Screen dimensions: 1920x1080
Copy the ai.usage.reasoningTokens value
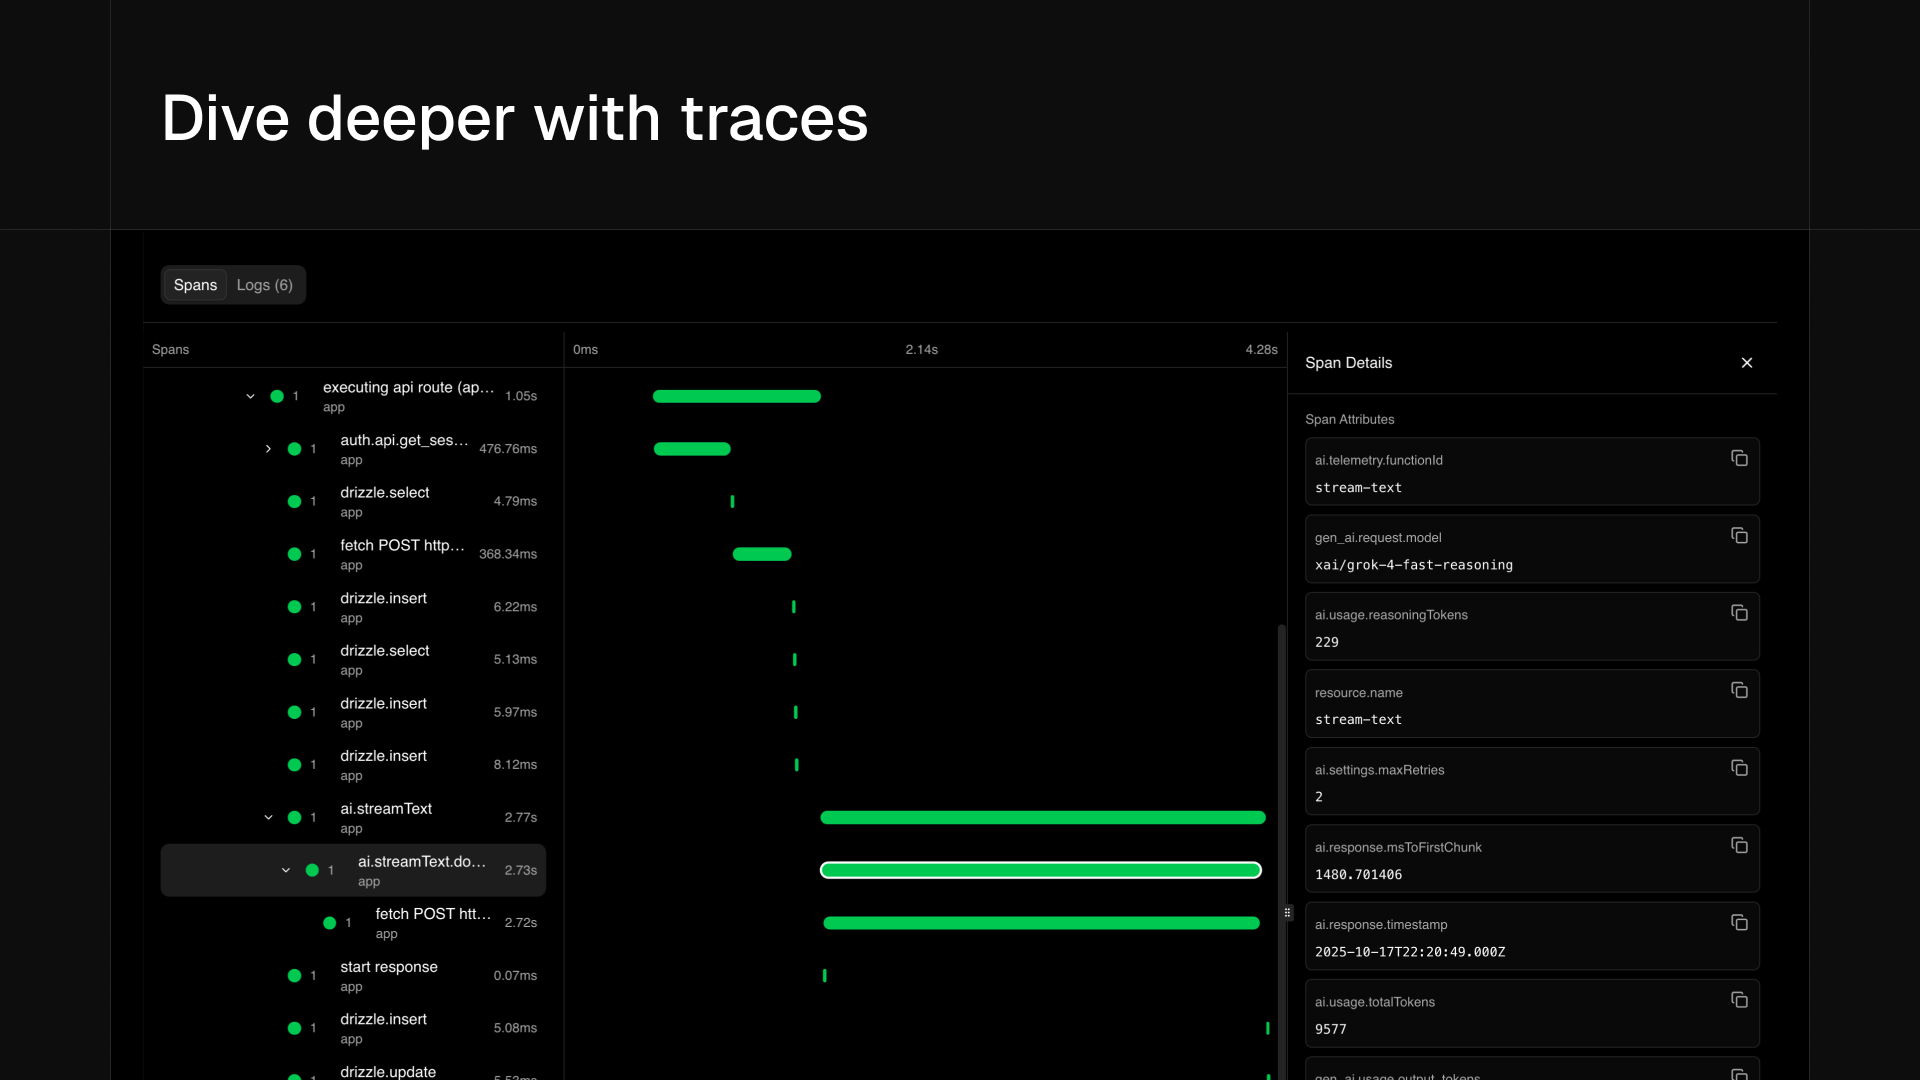(x=1739, y=613)
